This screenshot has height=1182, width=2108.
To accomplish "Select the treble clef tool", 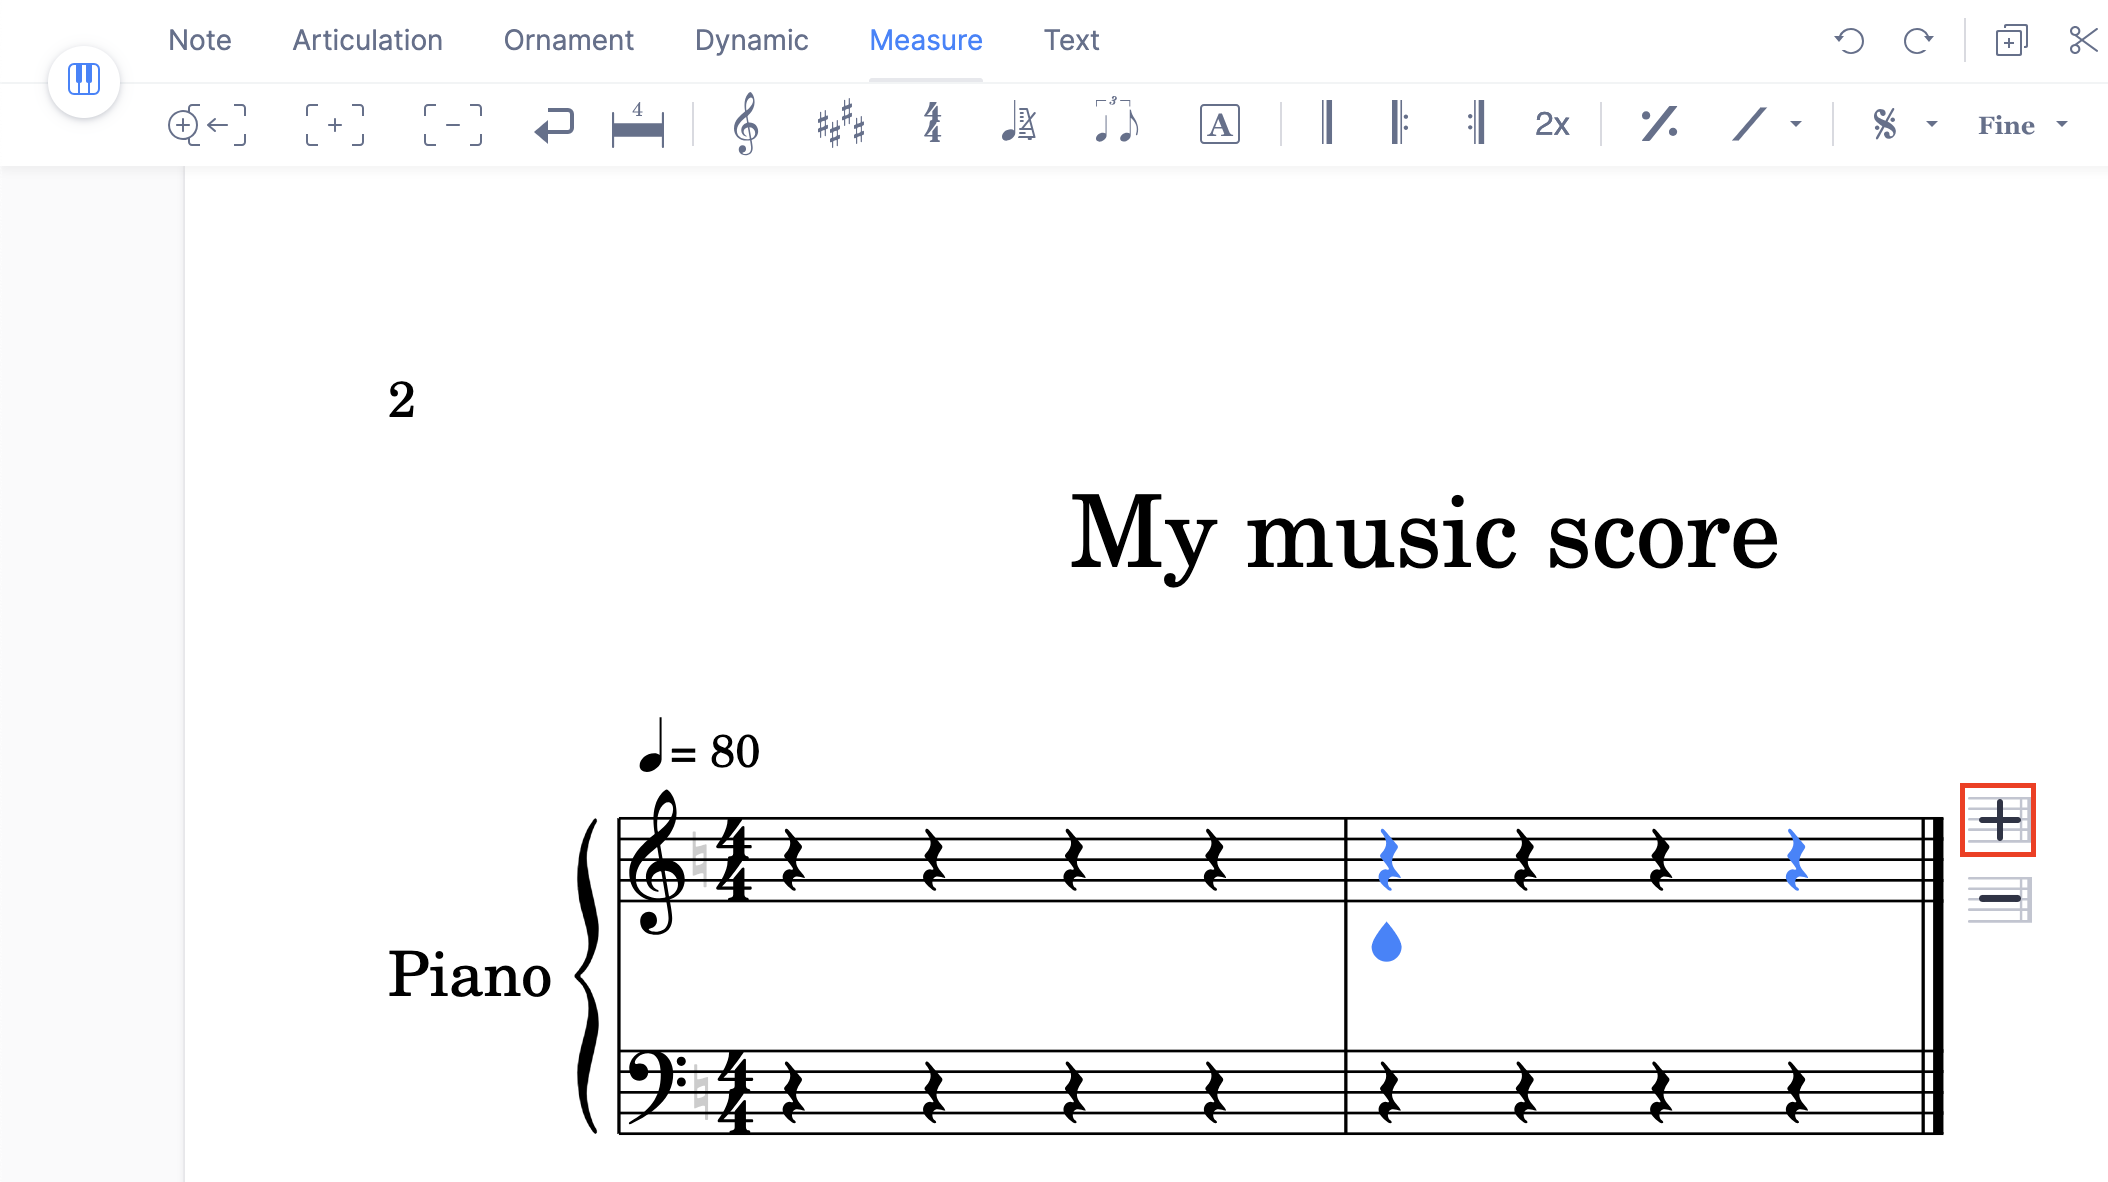I will (745, 124).
